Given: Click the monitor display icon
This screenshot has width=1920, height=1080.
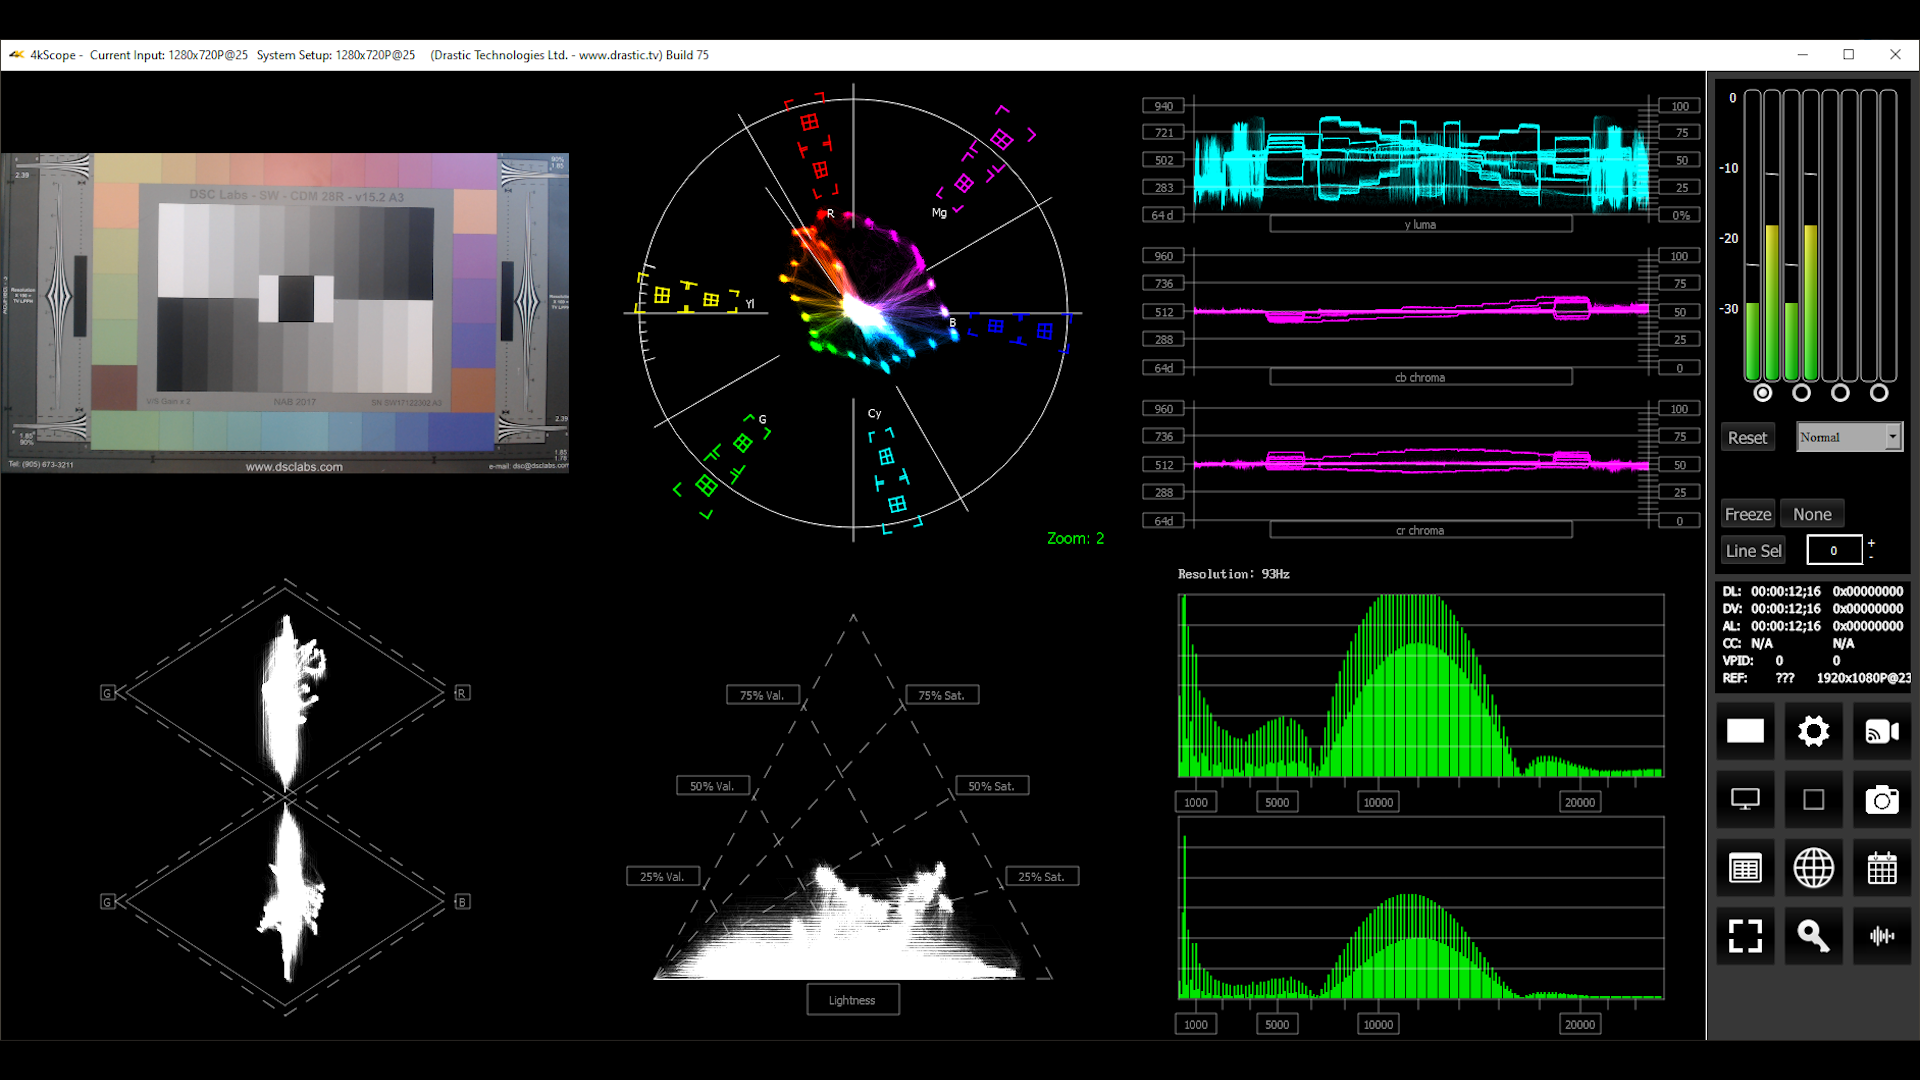Looking at the screenshot, I should 1745,800.
